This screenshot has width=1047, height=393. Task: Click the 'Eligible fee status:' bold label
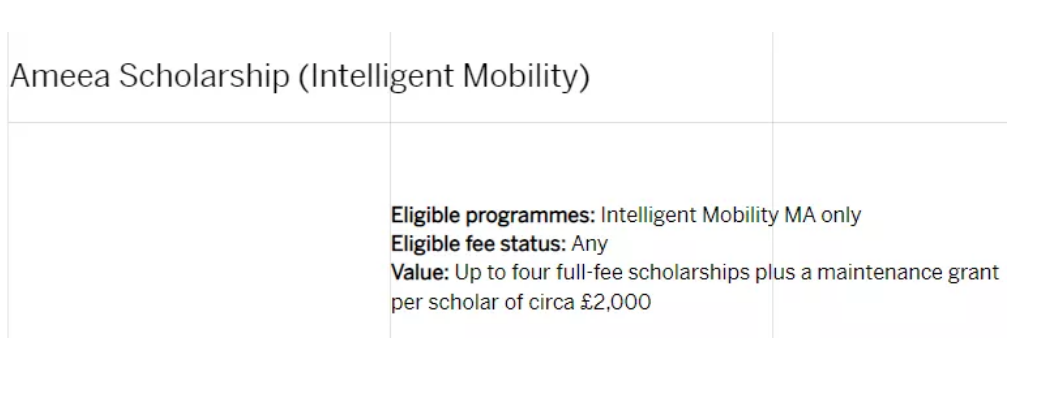(478, 244)
